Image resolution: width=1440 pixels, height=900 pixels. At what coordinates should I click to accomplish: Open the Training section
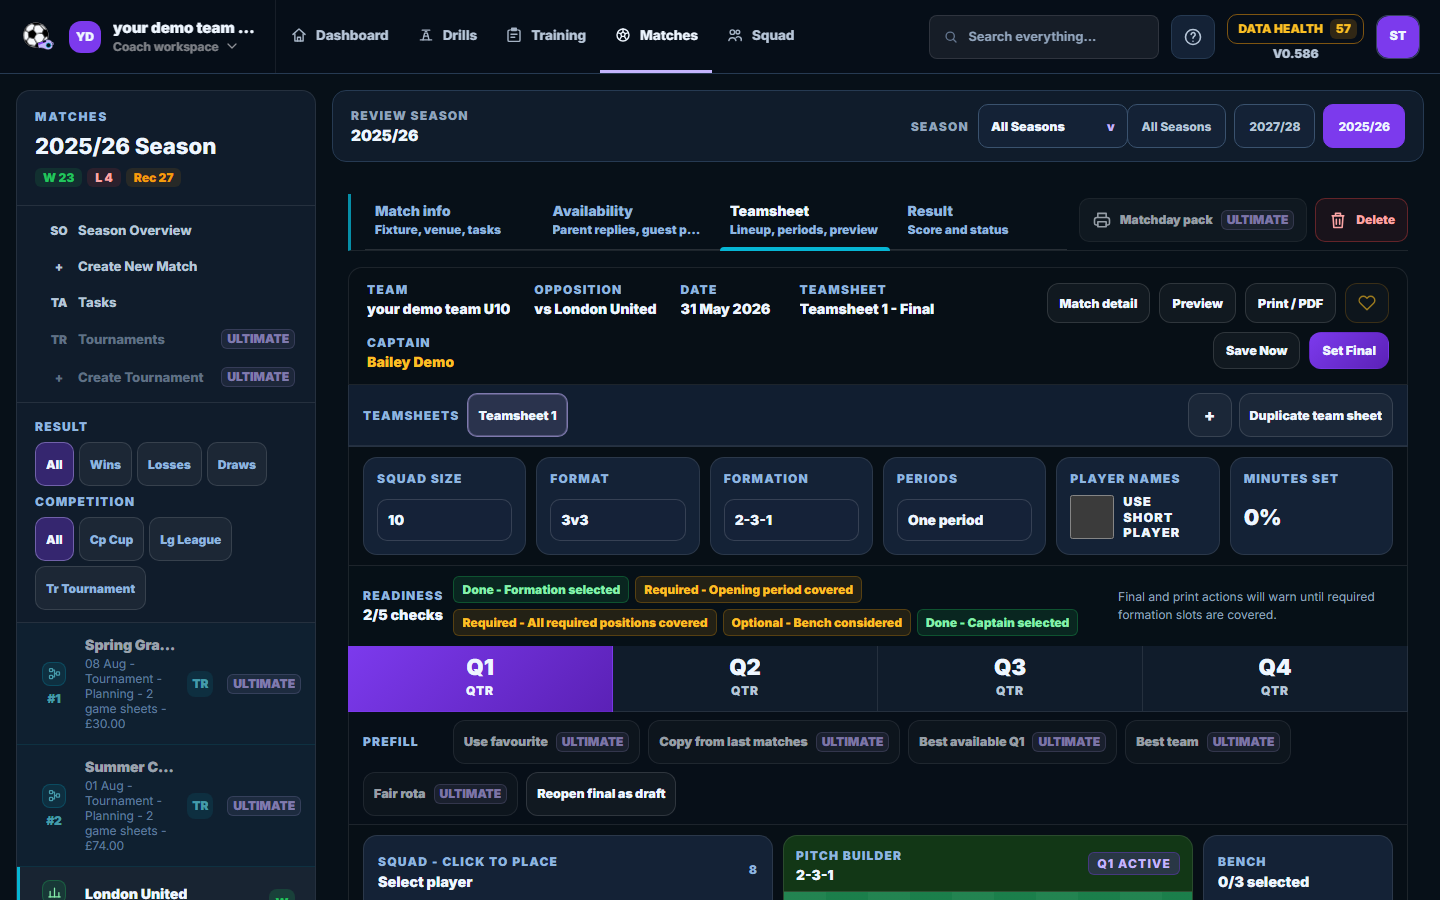pos(546,35)
